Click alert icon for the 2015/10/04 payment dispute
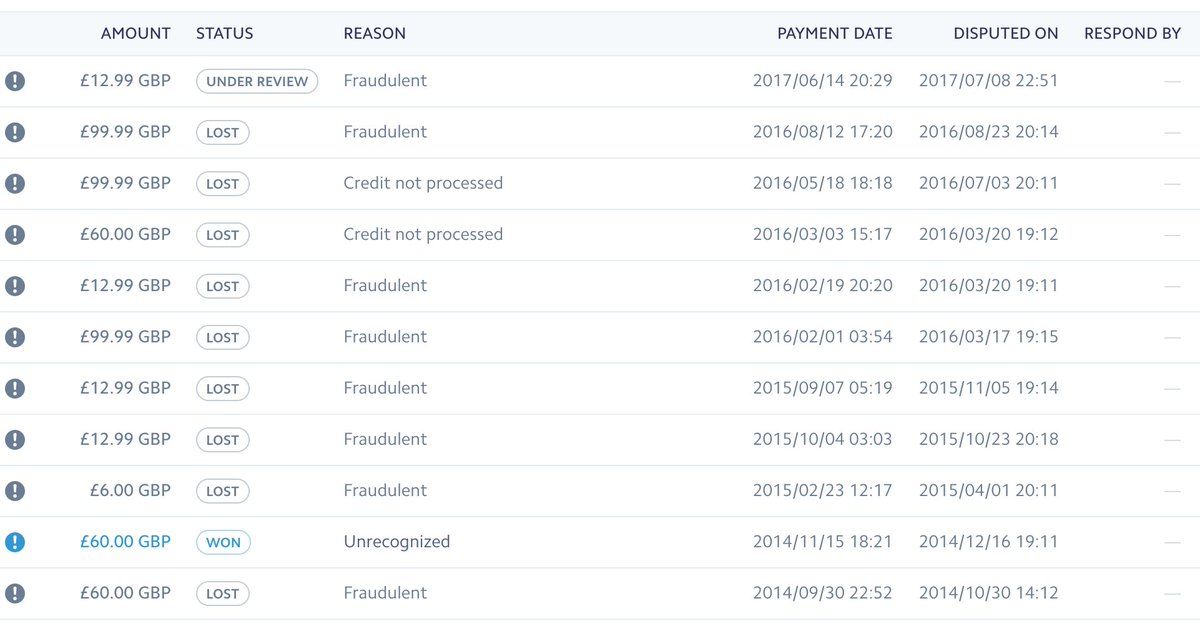 tap(15, 440)
